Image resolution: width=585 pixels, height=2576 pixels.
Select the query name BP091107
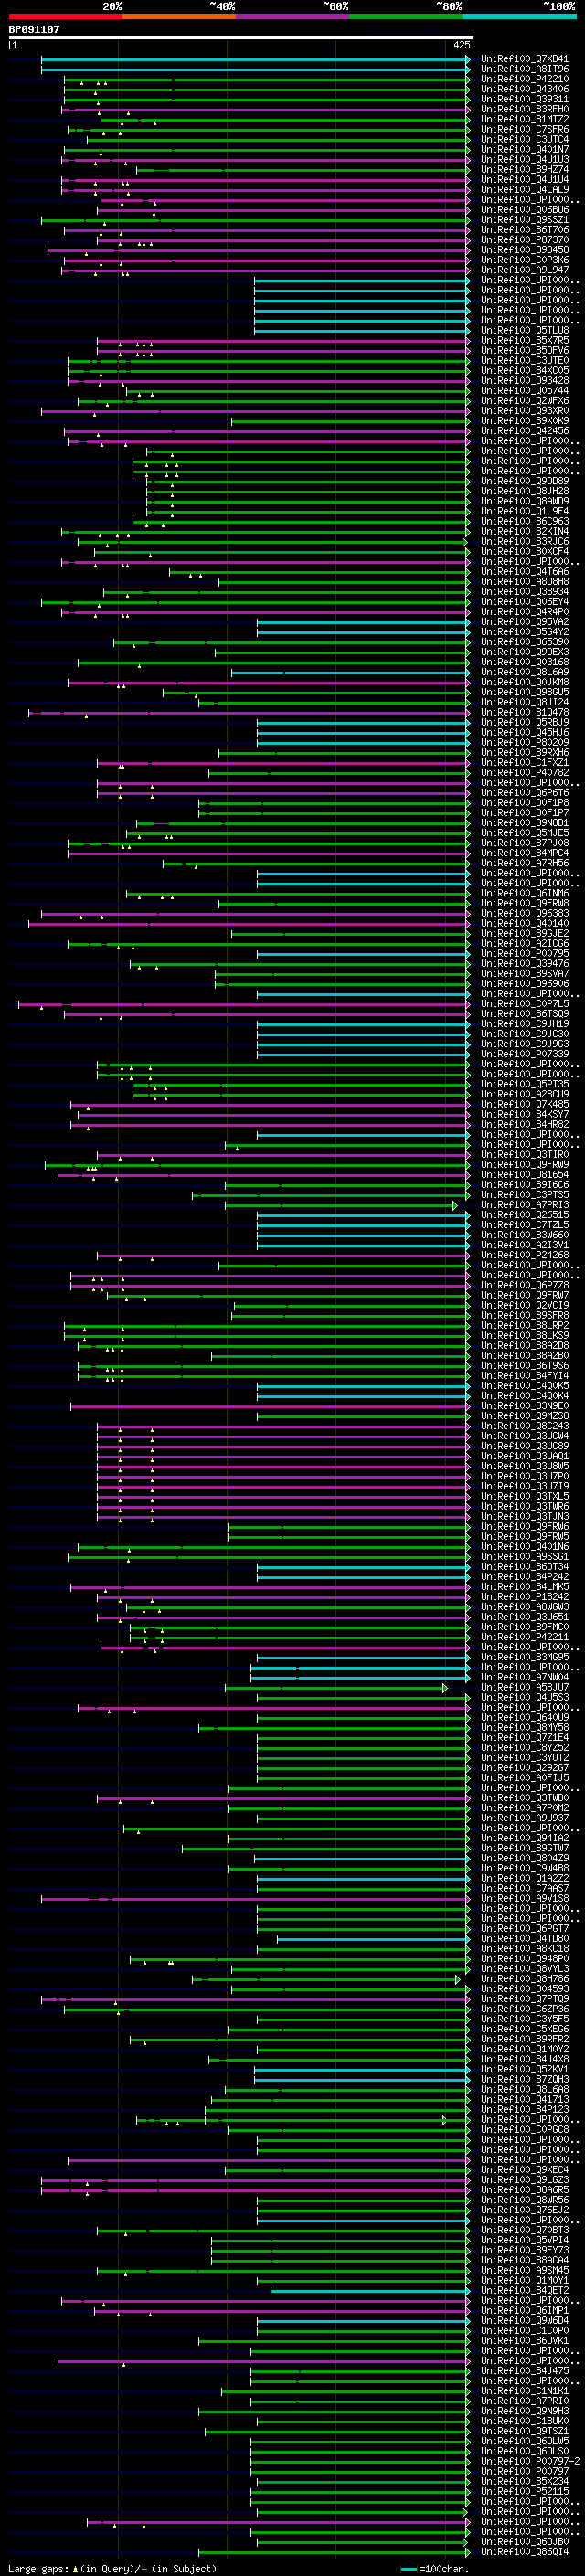coord(34,29)
